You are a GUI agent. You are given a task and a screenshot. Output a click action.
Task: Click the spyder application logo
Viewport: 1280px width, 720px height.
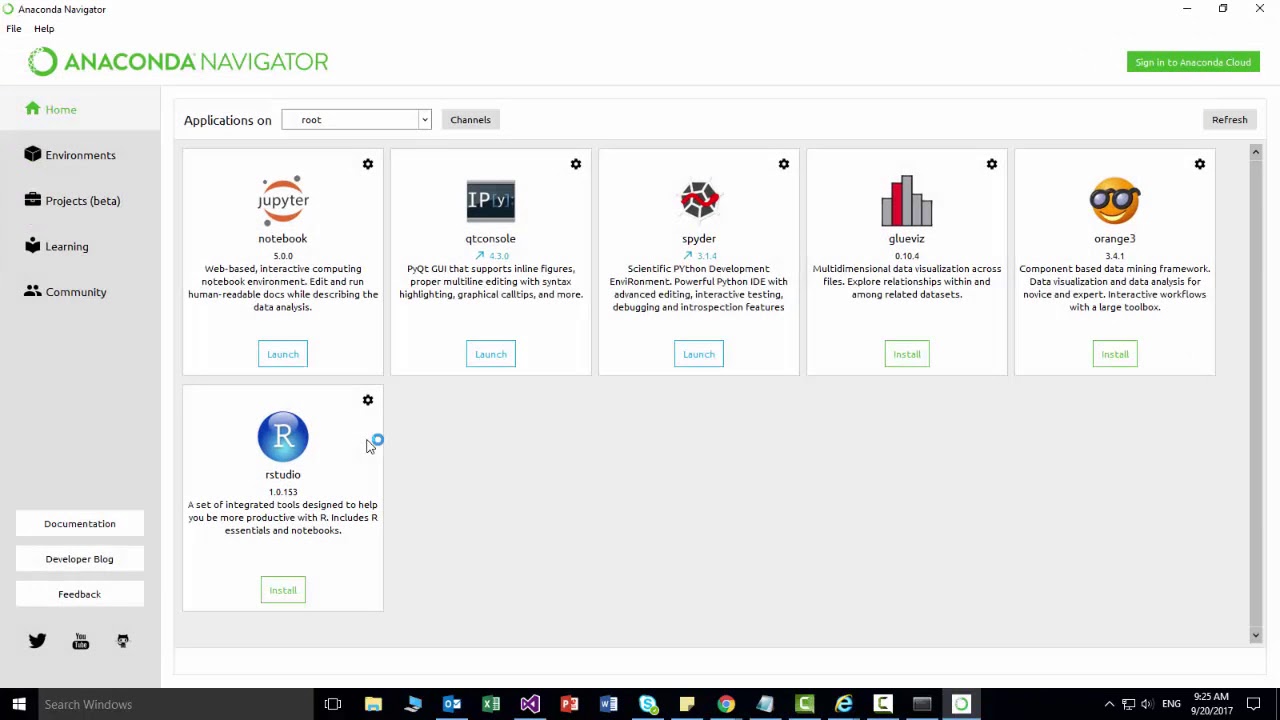coord(699,201)
